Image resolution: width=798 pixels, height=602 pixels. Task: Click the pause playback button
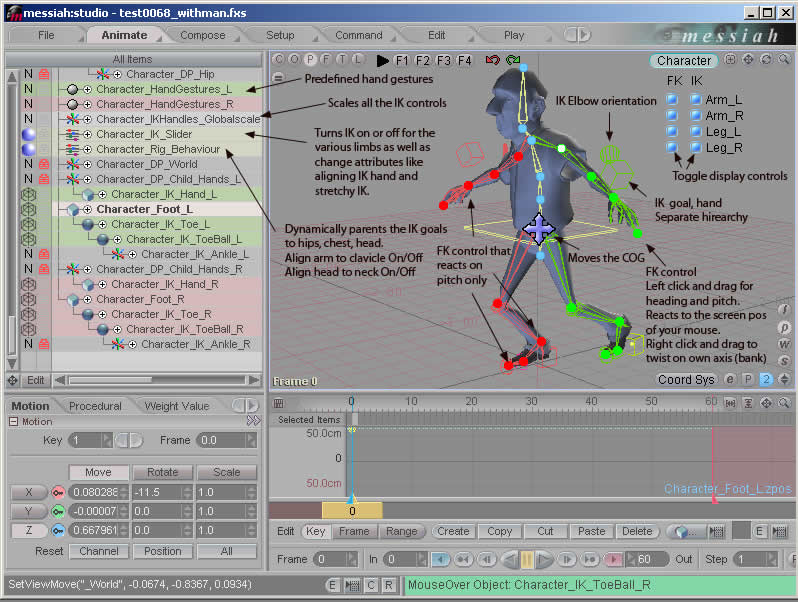point(527,560)
